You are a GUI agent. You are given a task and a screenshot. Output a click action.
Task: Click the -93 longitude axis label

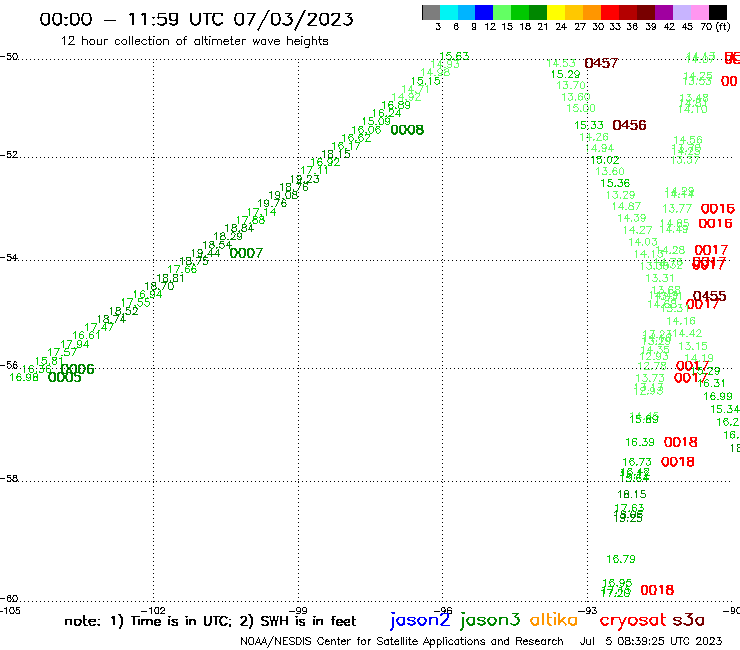click(588, 610)
